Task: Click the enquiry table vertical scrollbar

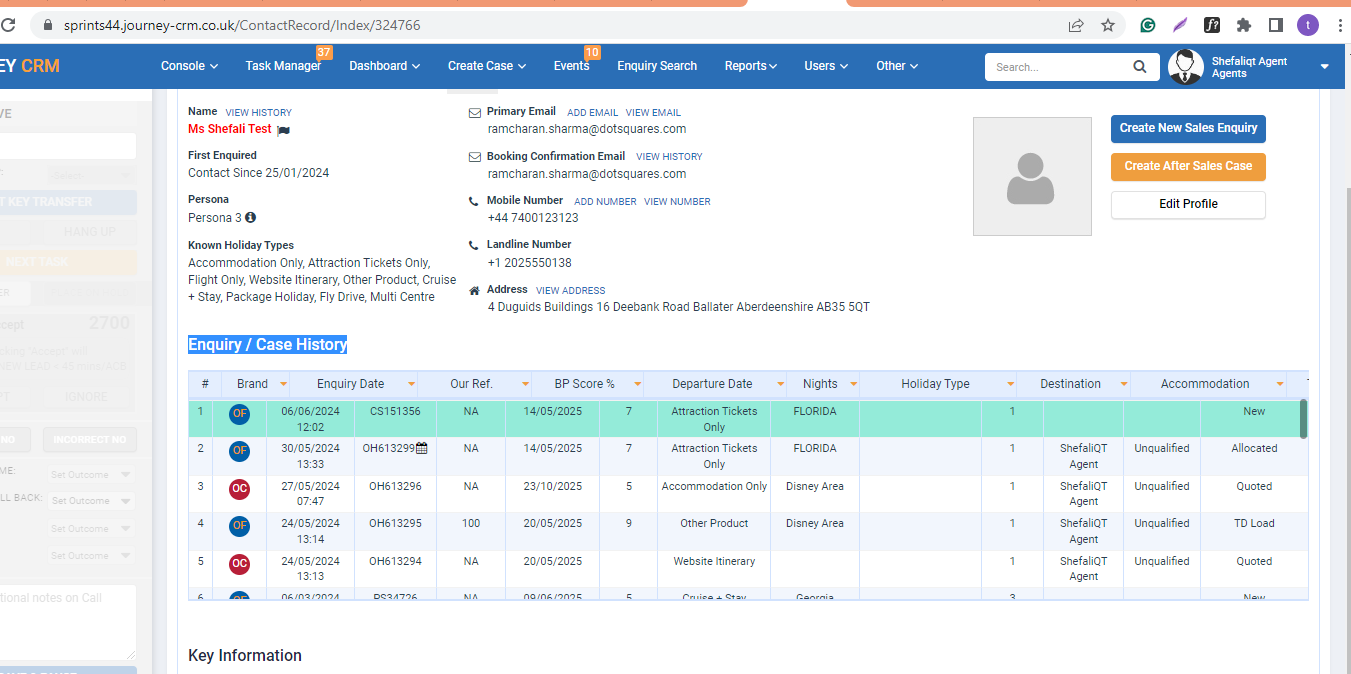Action: point(1303,418)
